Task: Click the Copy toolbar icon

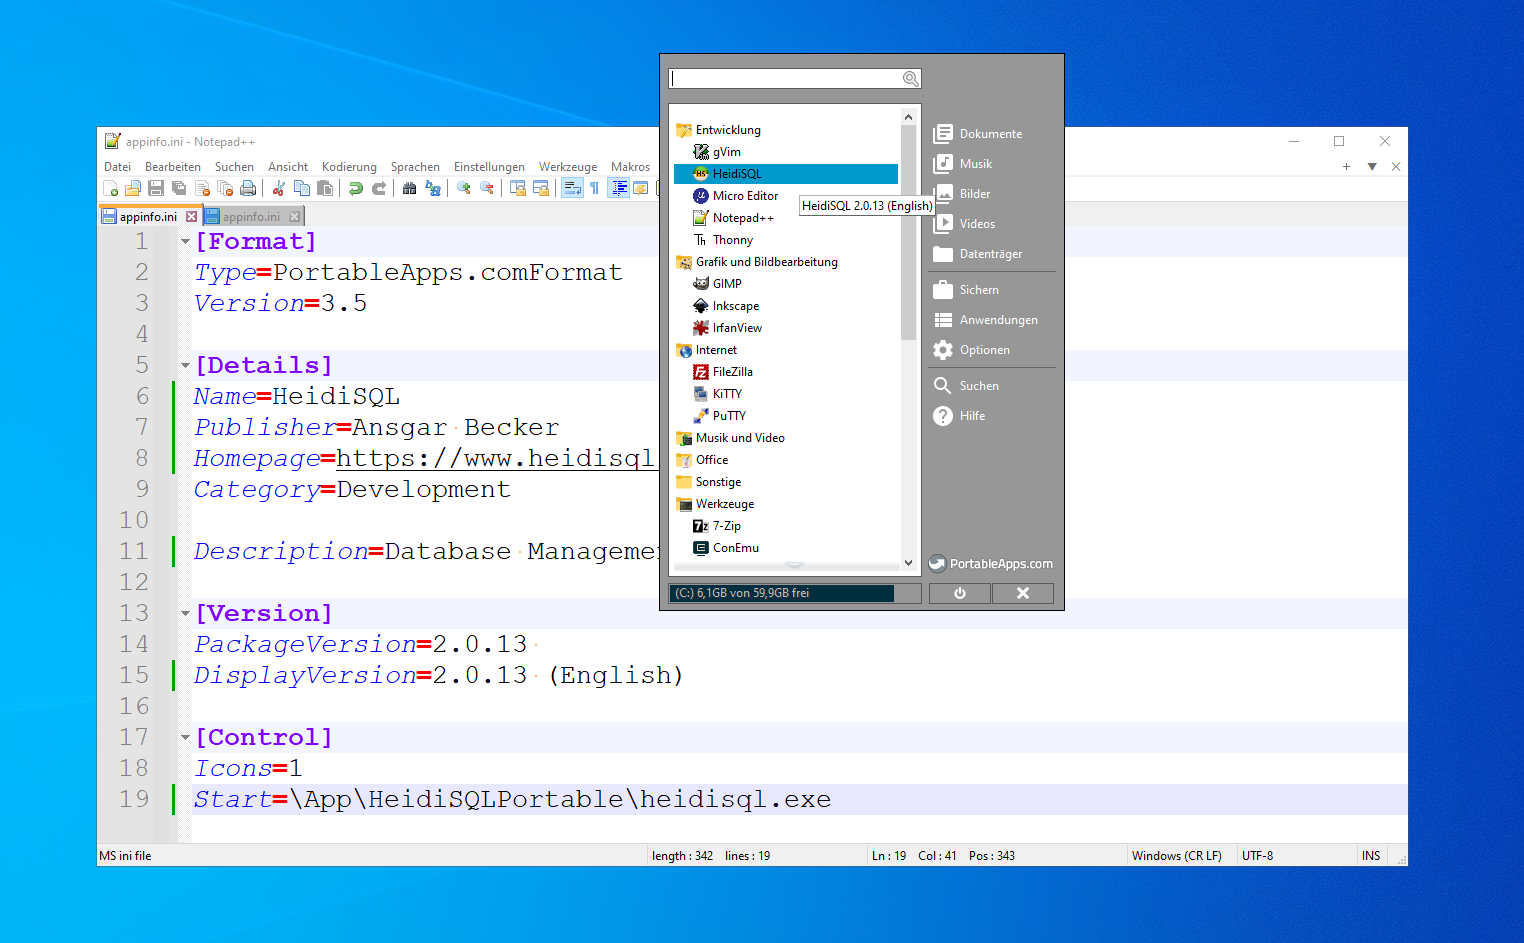Action: pyautogui.click(x=302, y=188)
